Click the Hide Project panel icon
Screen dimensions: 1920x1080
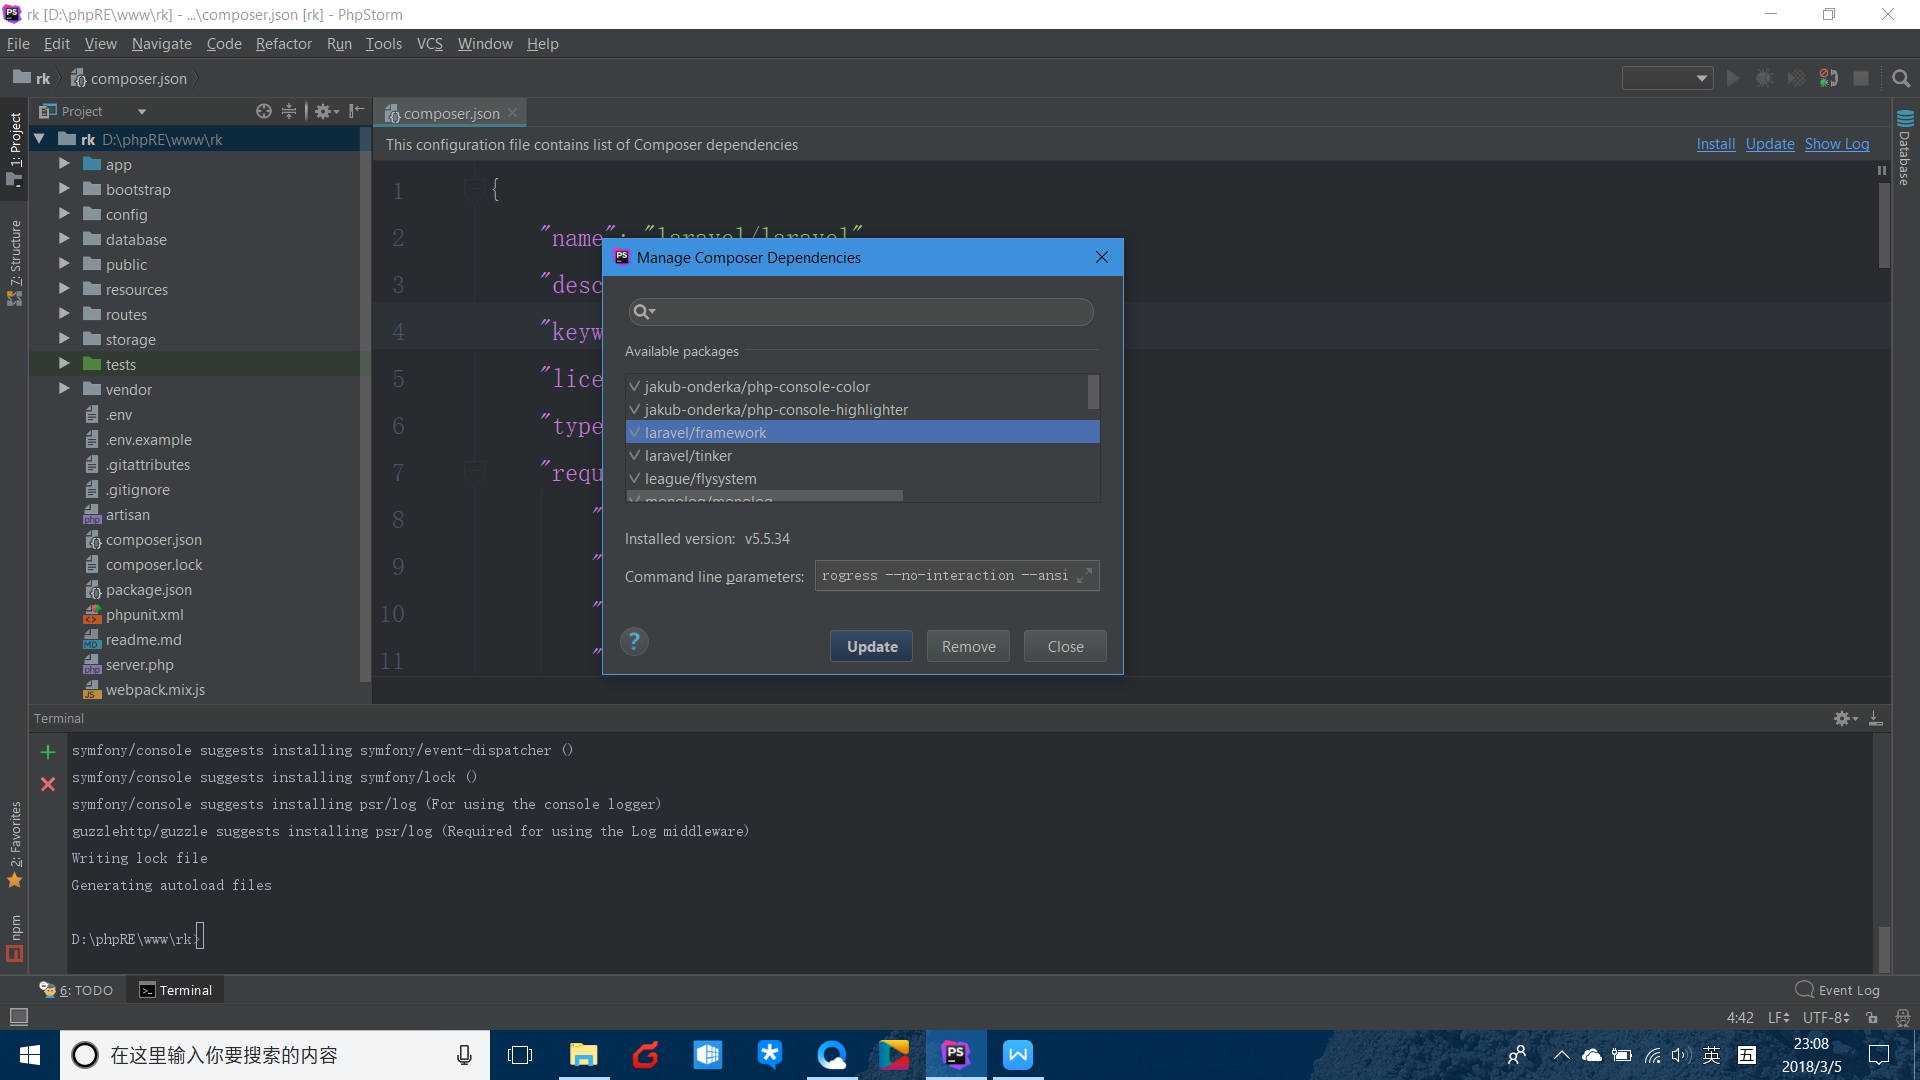[356, 112]
